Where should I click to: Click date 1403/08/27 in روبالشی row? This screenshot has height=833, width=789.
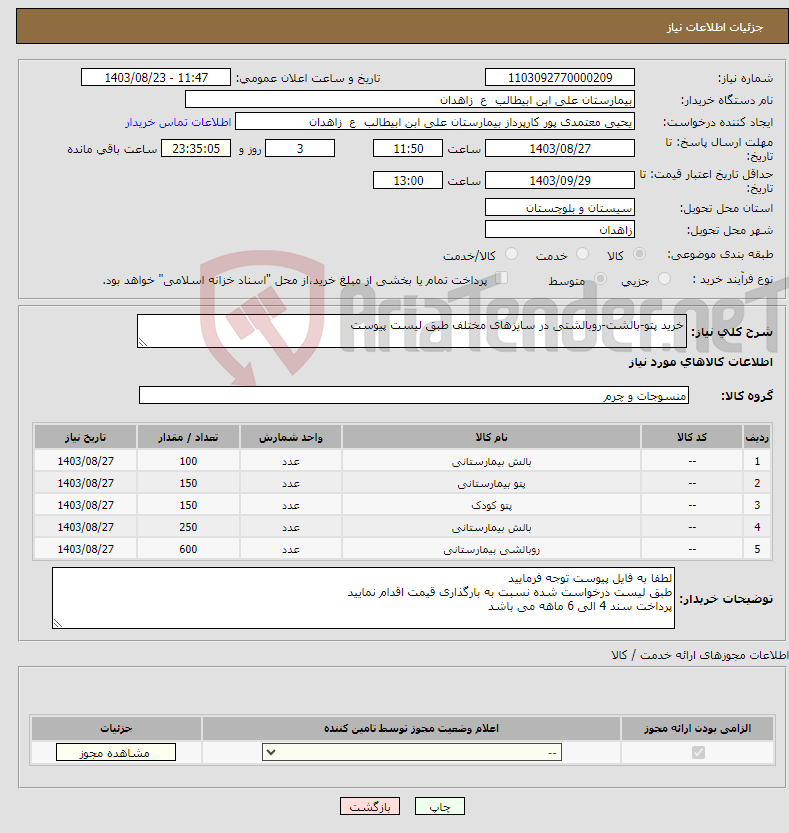point(86,549)
